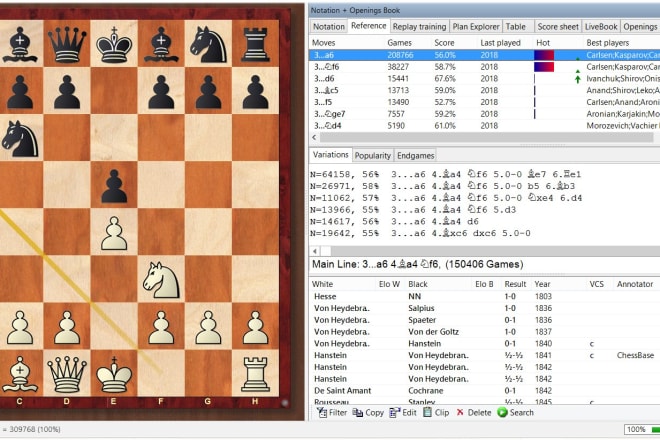The width and height of the screenshot is (660, 440).
Task: Select the 3...Bc5 move row
Action: (x=484, y=91)
